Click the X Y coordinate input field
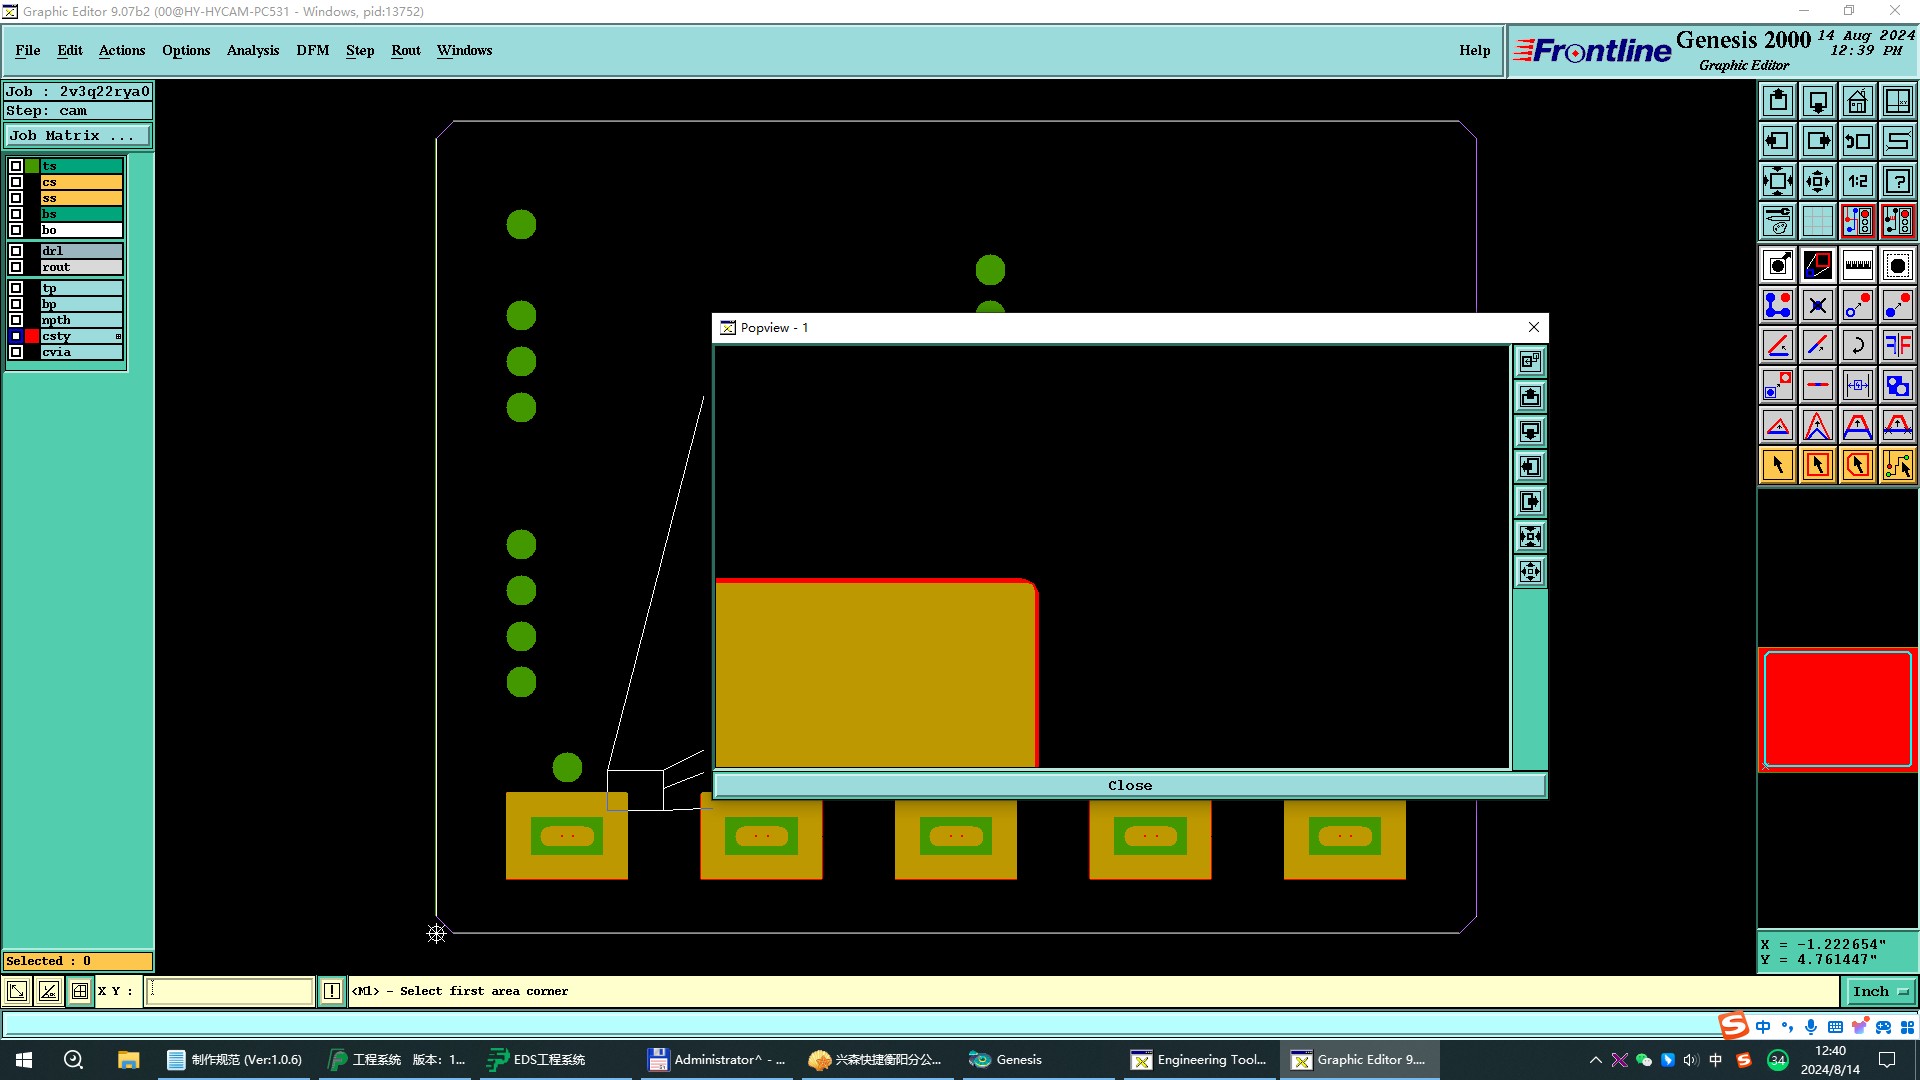 pos(230,991)
